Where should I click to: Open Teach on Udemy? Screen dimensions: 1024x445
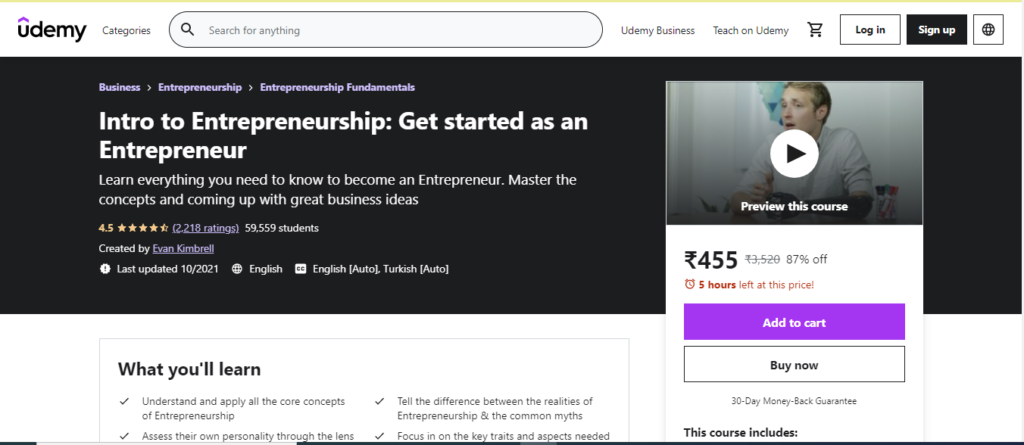750,30
